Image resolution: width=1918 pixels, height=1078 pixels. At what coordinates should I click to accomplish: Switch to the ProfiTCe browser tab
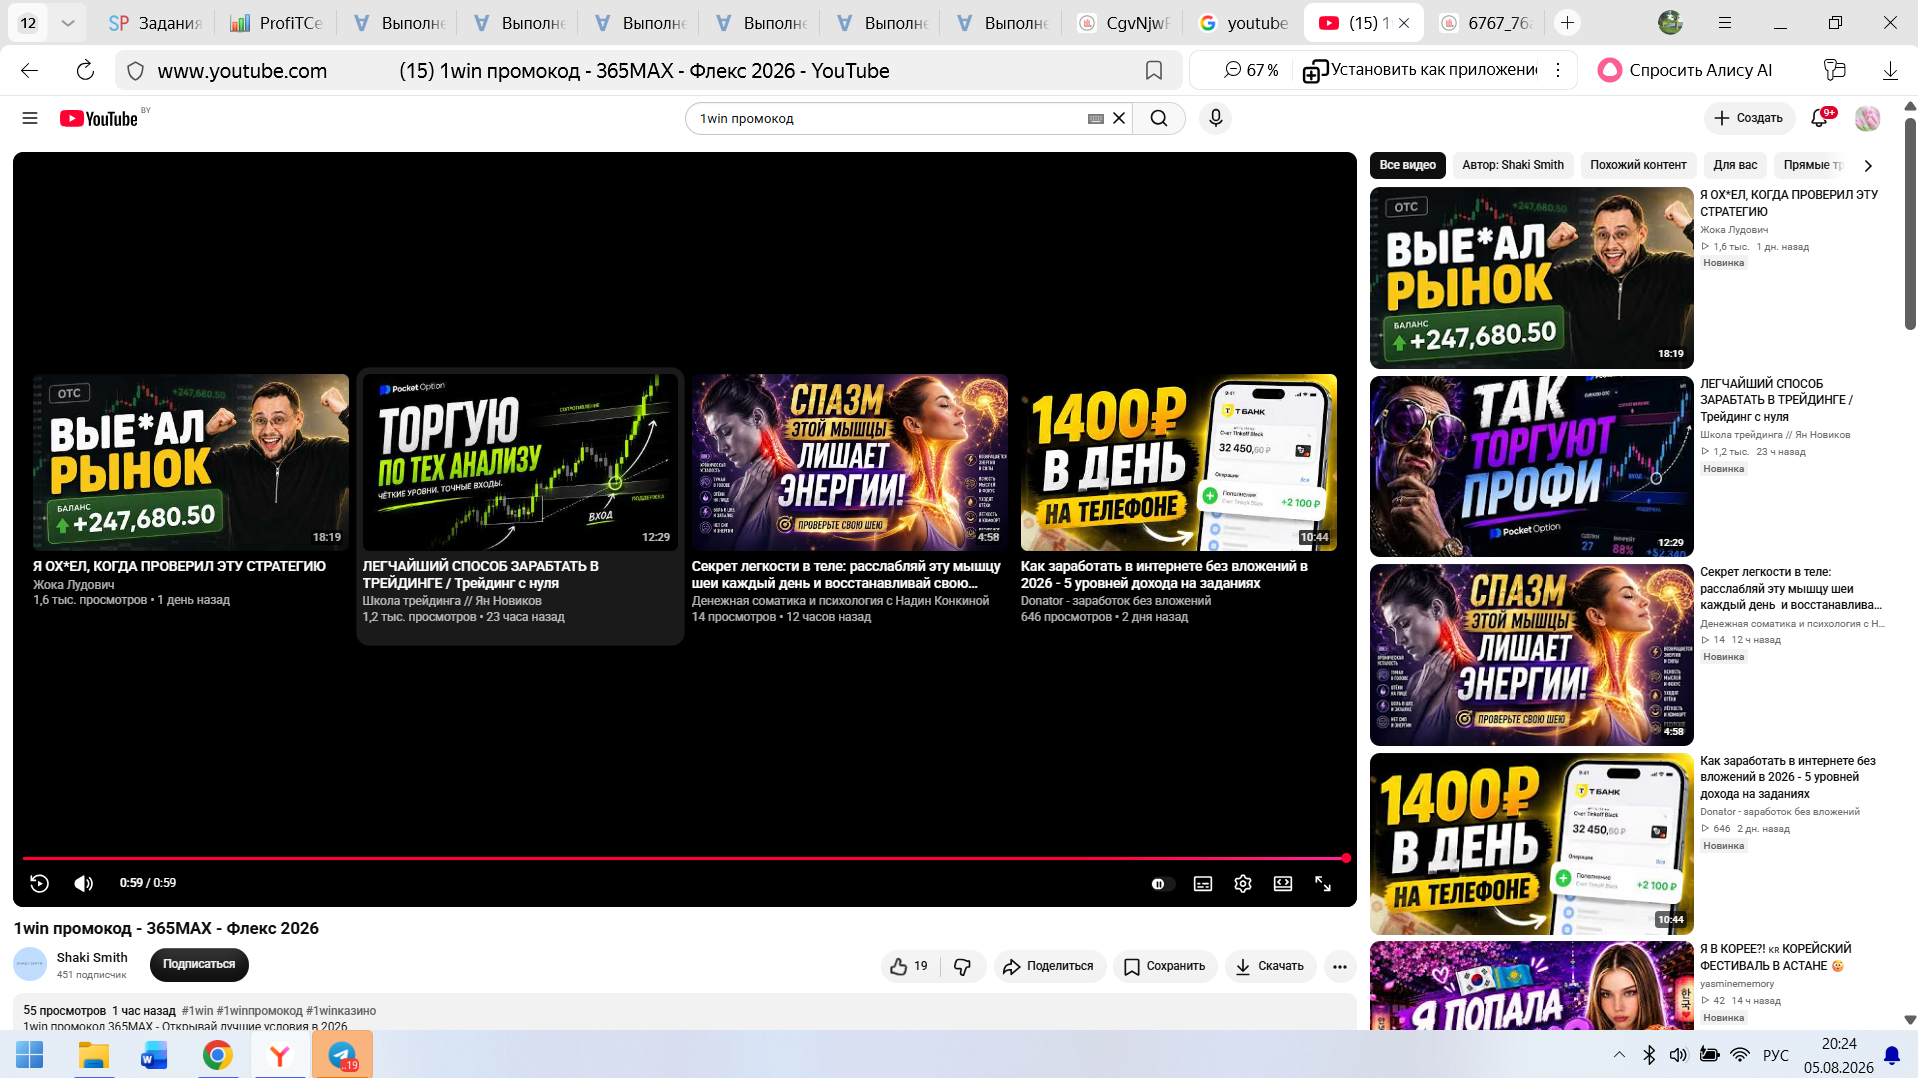point(276,23)
